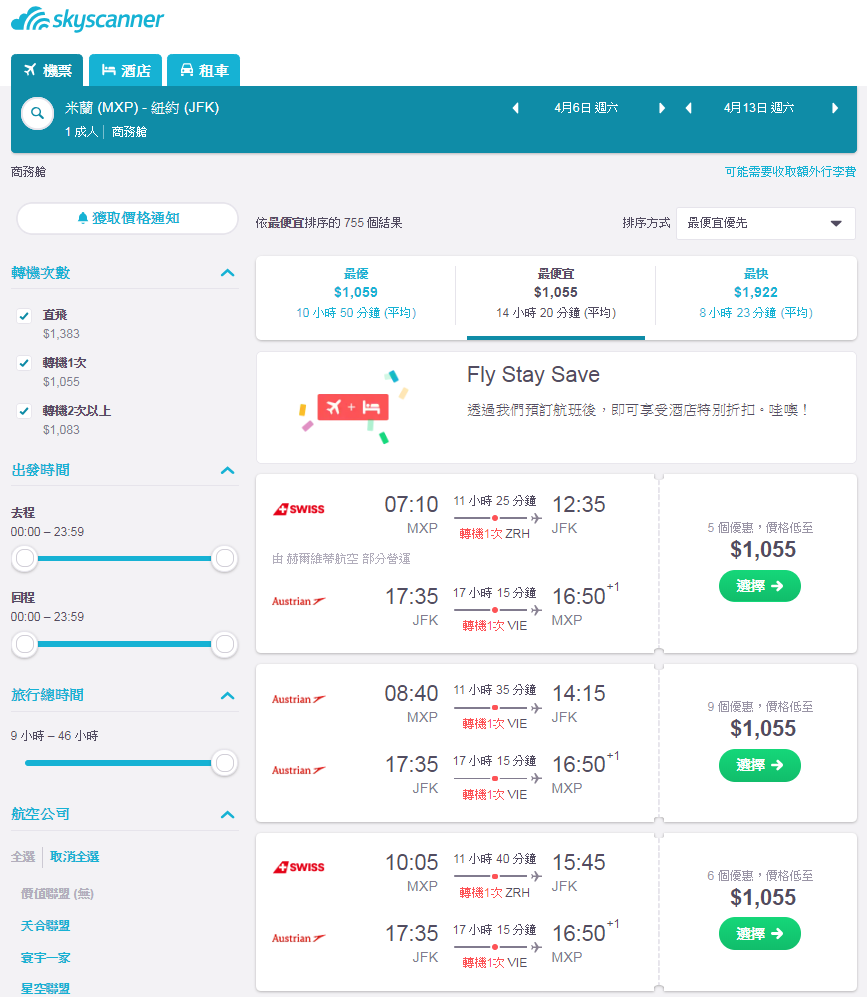Screen dimensions: 867x997
Task: Select the 最優 $1,059 tab
Action: pos(356,293)
